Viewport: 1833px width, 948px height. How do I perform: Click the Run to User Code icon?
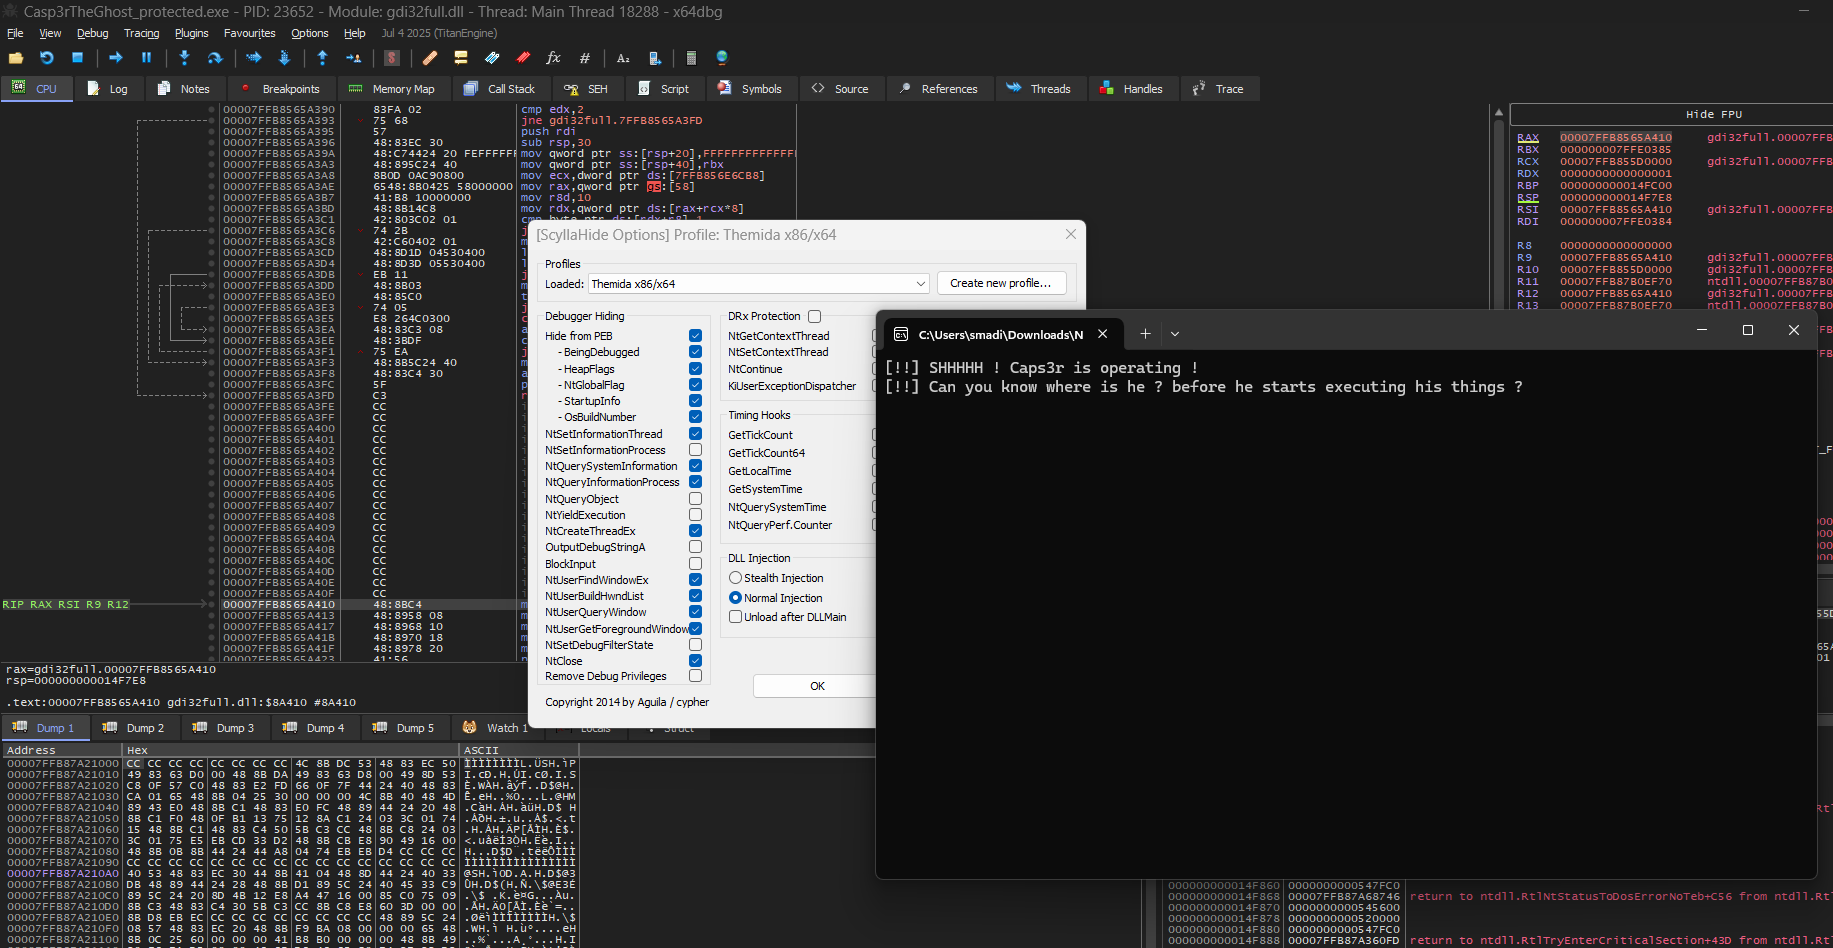353,58
